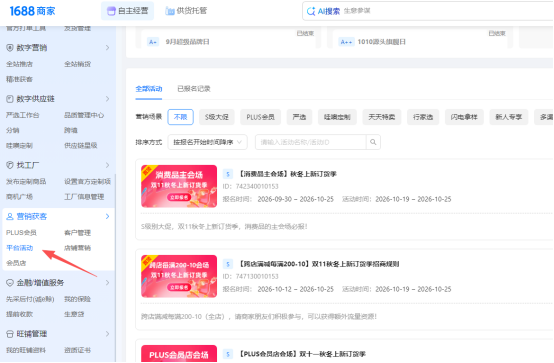Click the AI搜索 search field
This screenshot has width=554, height=363.
pyautogui.click(x=428, y=11)
